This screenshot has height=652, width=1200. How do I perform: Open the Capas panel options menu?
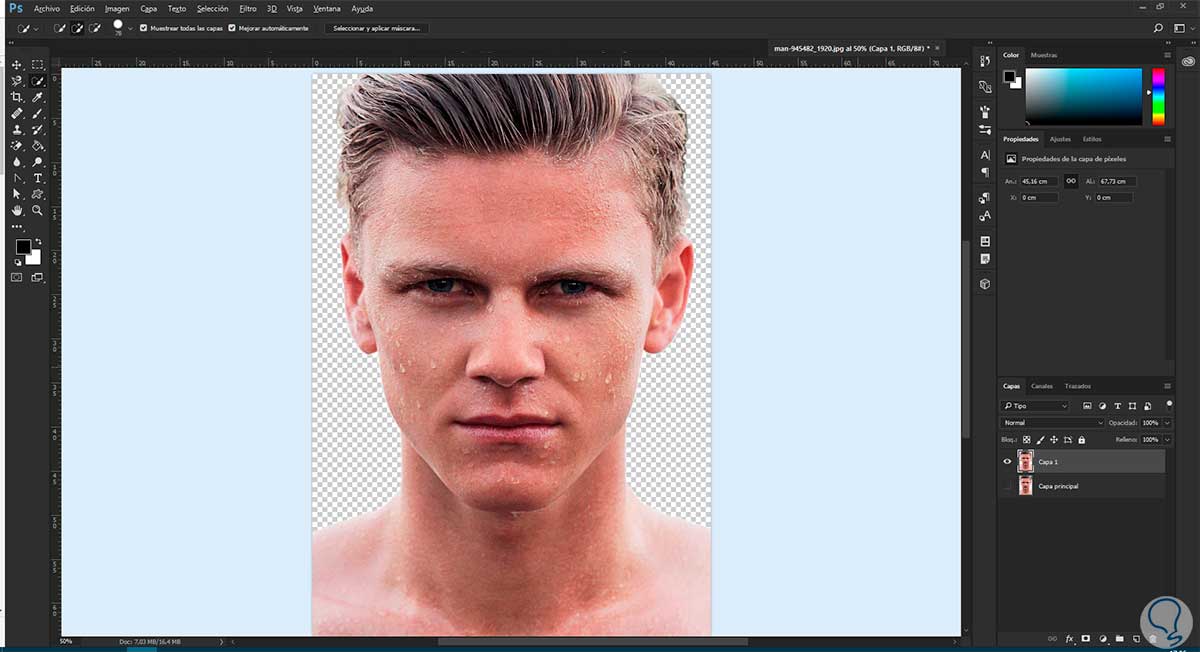click(1167, 386)
